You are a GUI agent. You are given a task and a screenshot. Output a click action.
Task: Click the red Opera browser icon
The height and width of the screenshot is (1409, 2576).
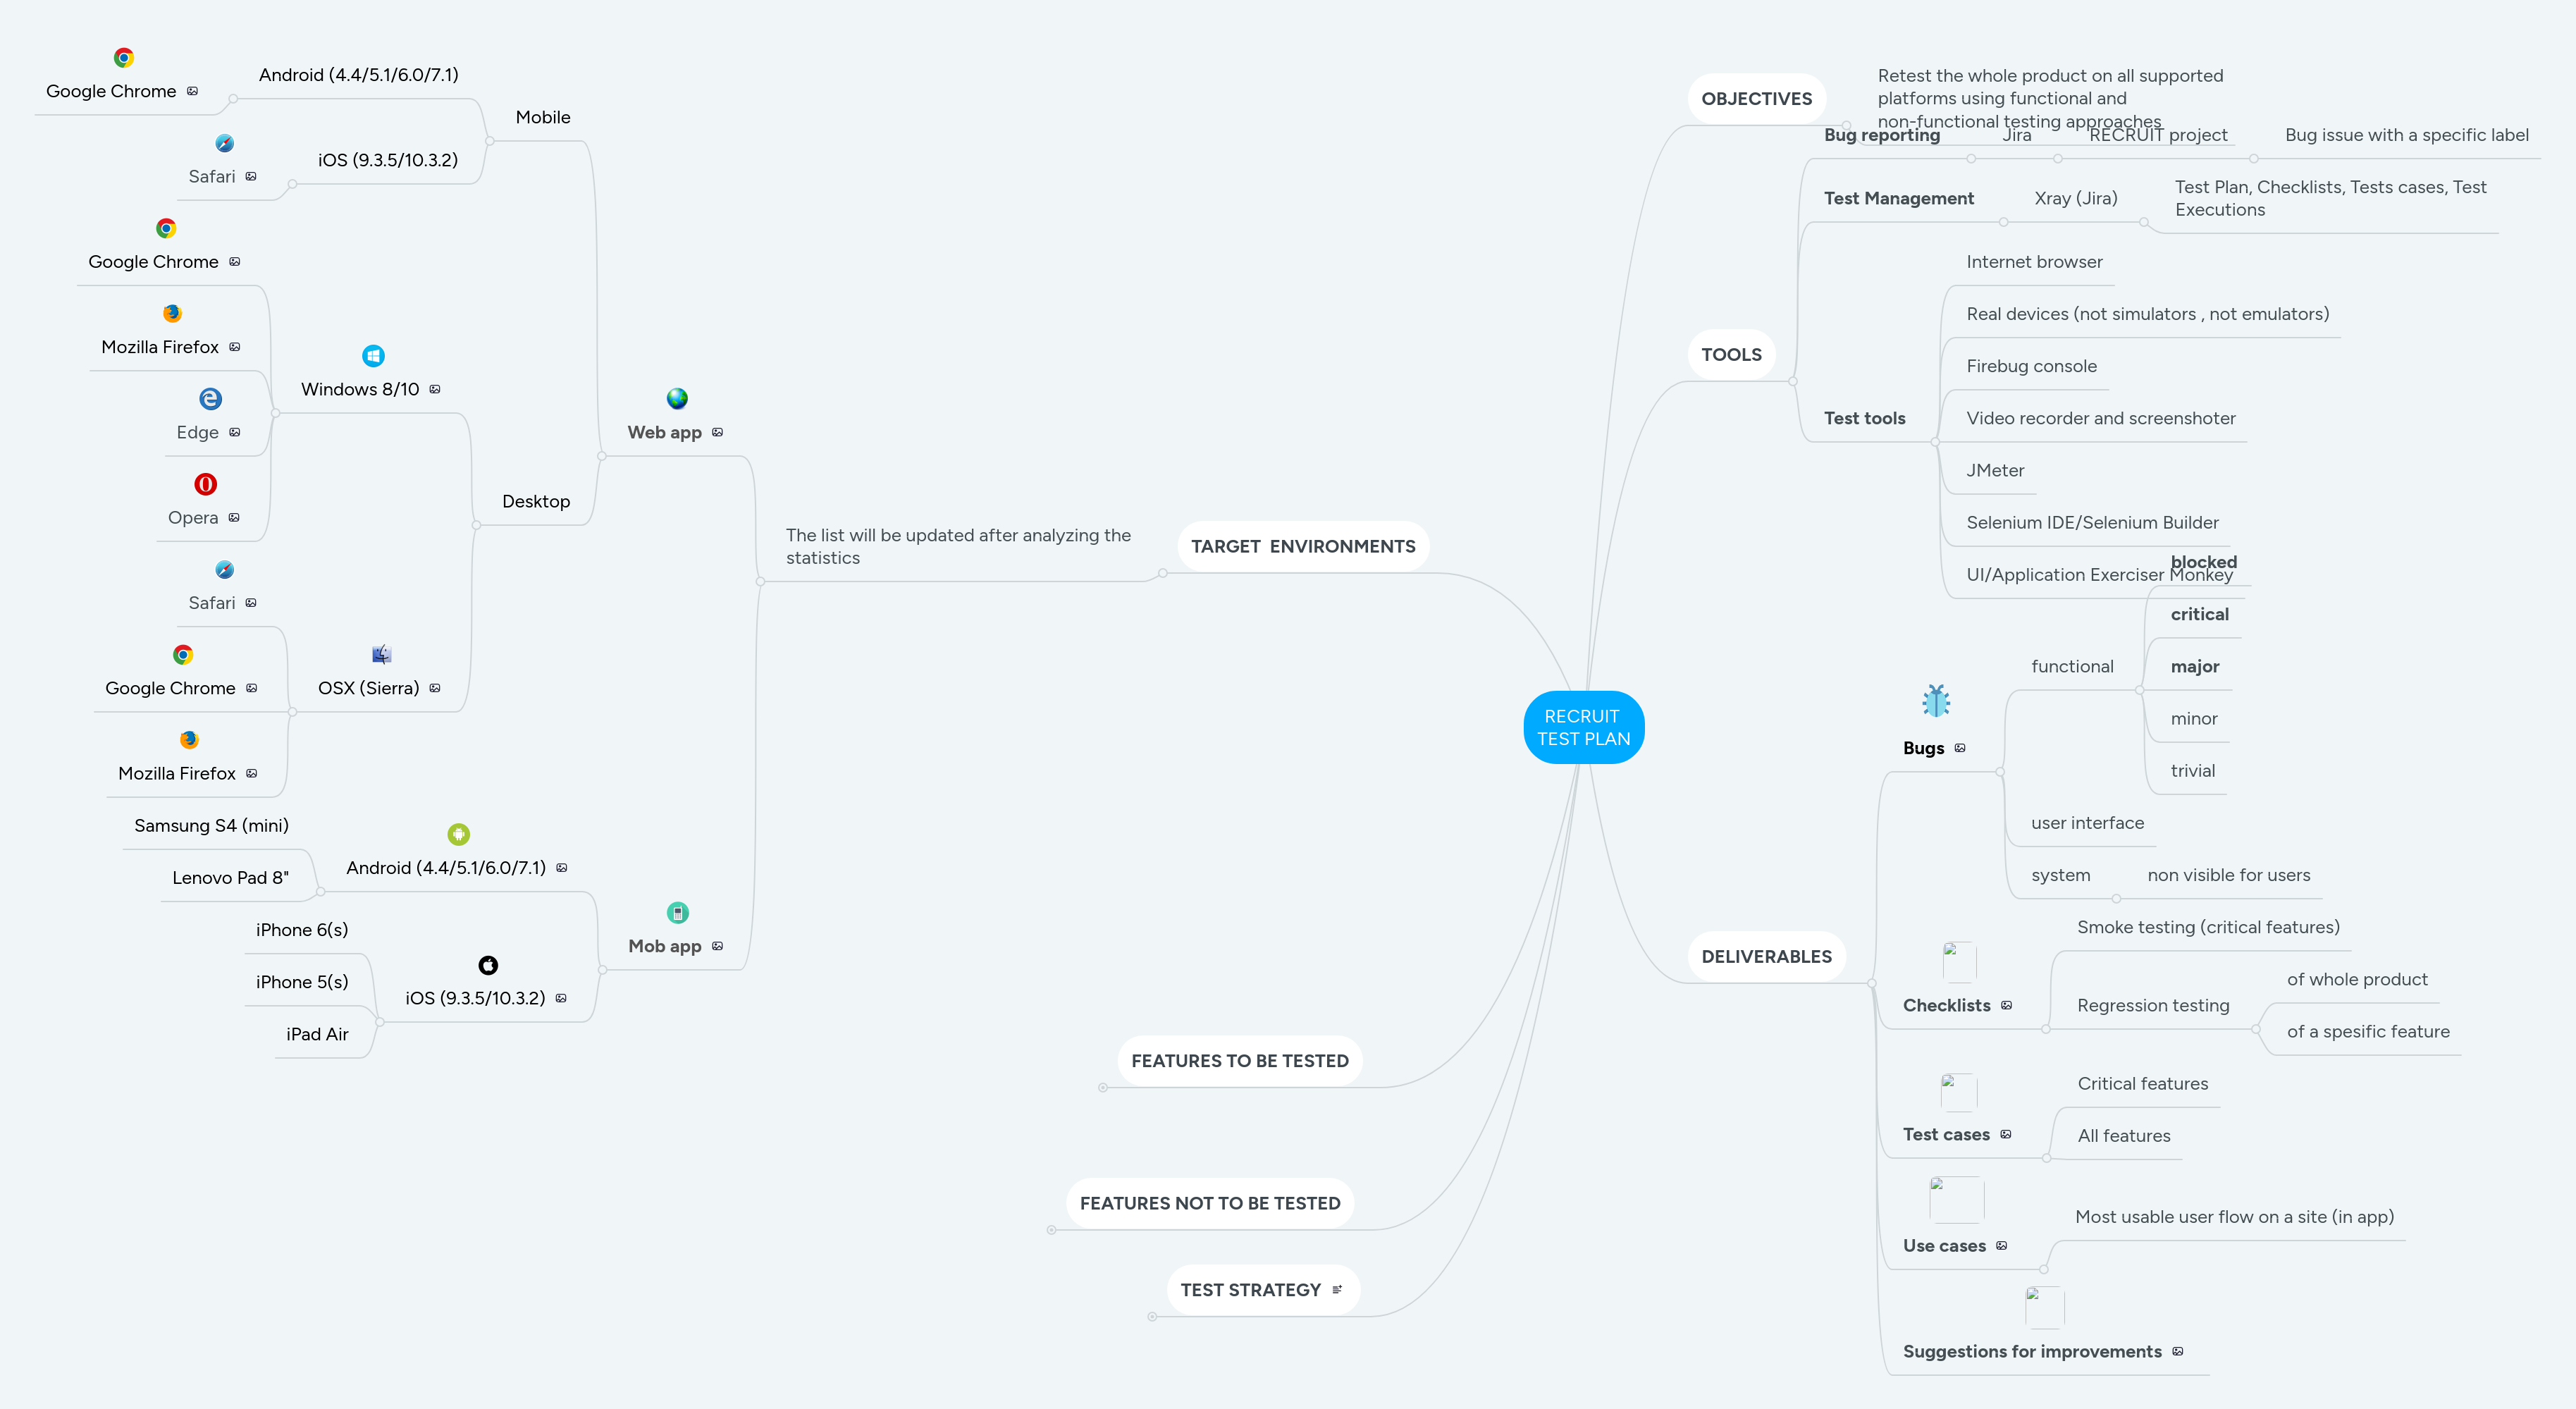(205, 484)
